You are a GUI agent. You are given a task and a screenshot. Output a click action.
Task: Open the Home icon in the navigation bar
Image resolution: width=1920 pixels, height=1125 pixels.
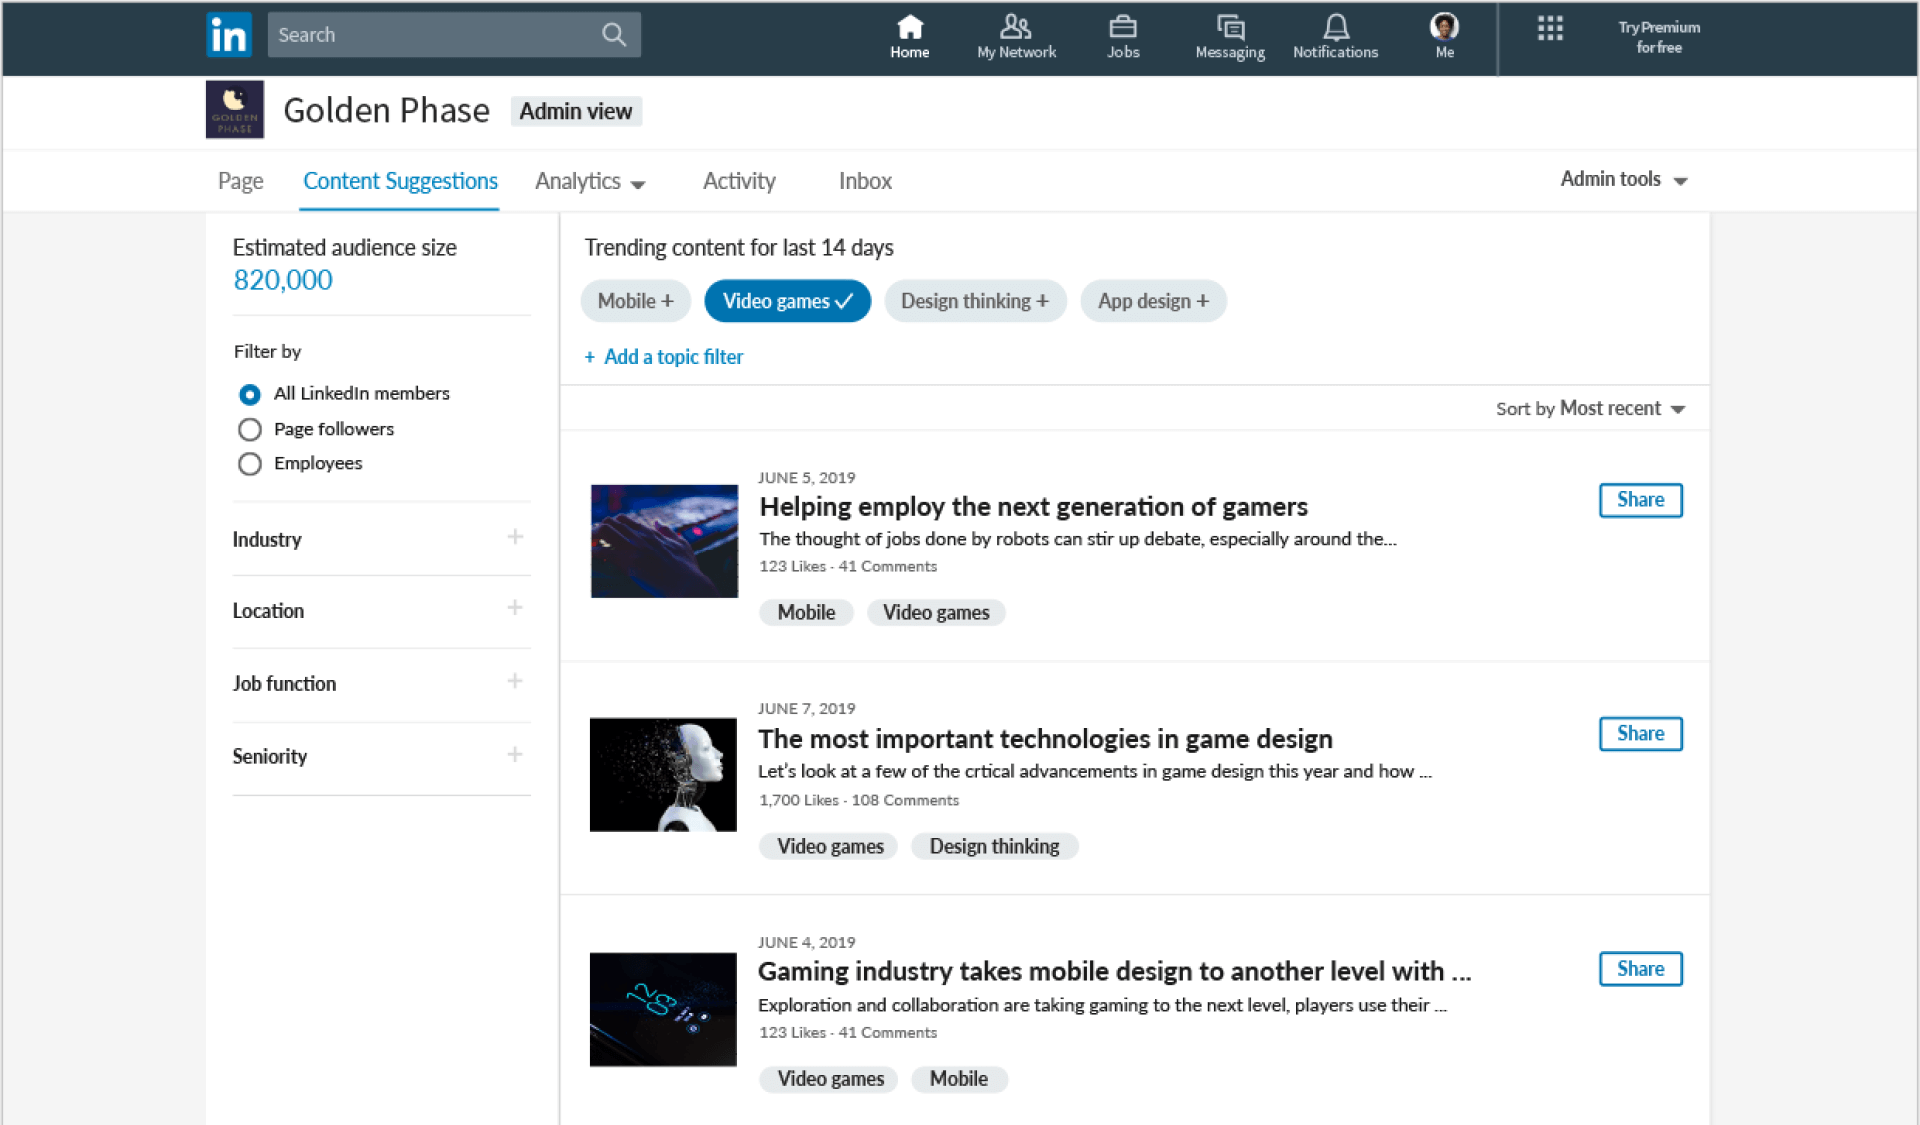pos(909,35)
